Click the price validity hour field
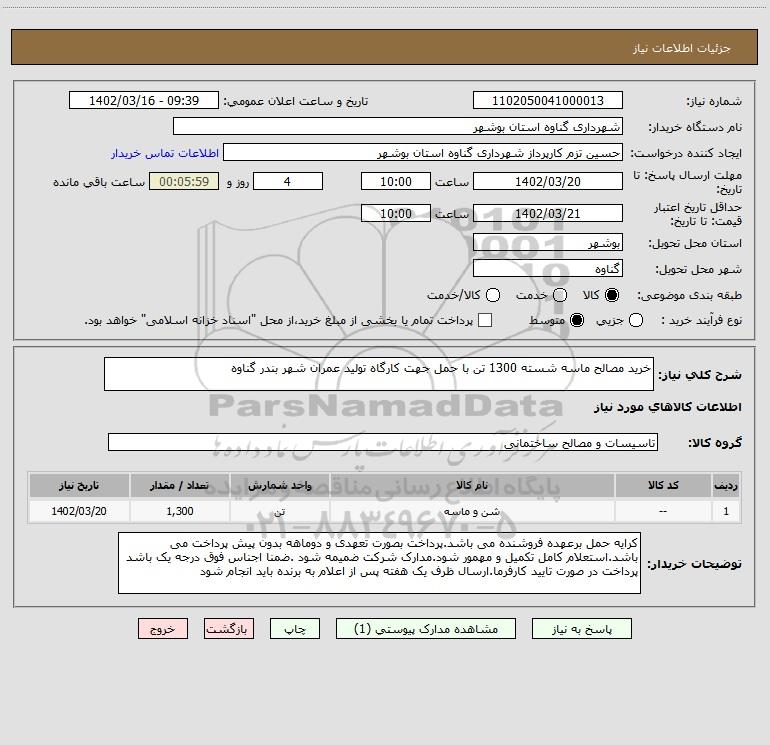770x745 pixels. [396, 213]
